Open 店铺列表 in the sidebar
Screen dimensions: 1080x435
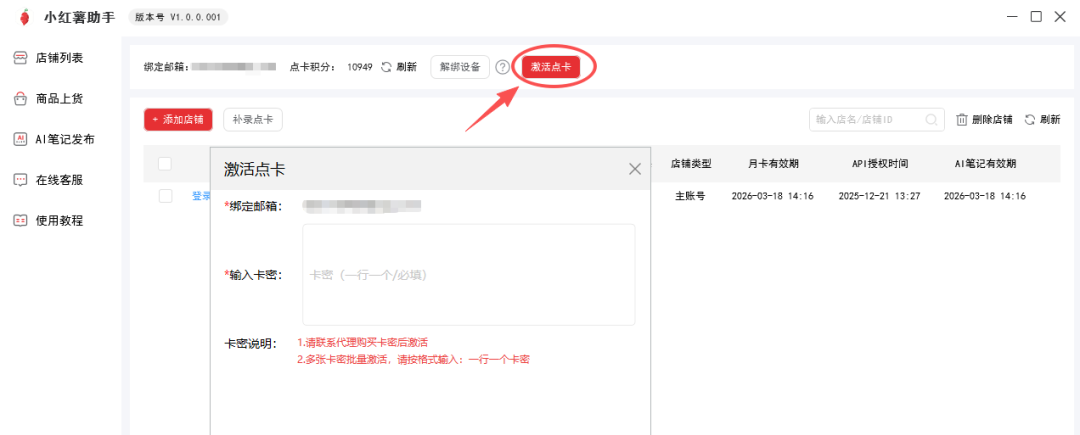coord(49,58)
